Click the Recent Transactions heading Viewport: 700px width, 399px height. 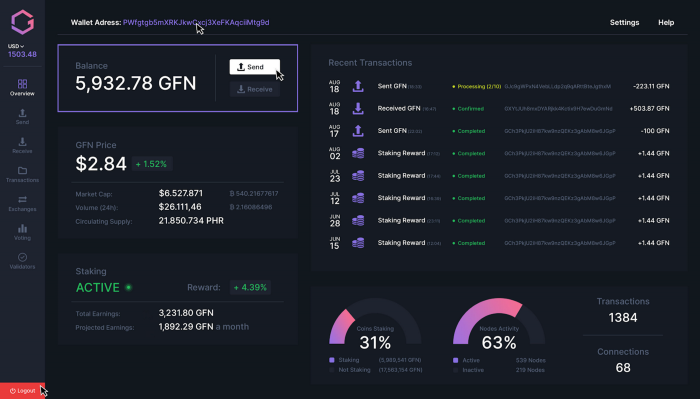tap(370, 63)
